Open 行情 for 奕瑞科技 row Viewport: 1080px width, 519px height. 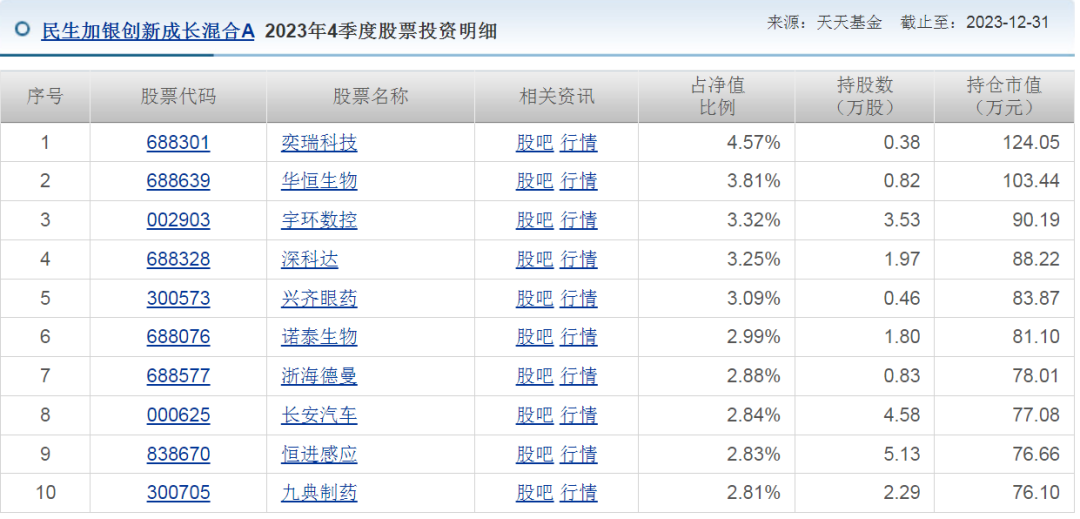[579, 142]
